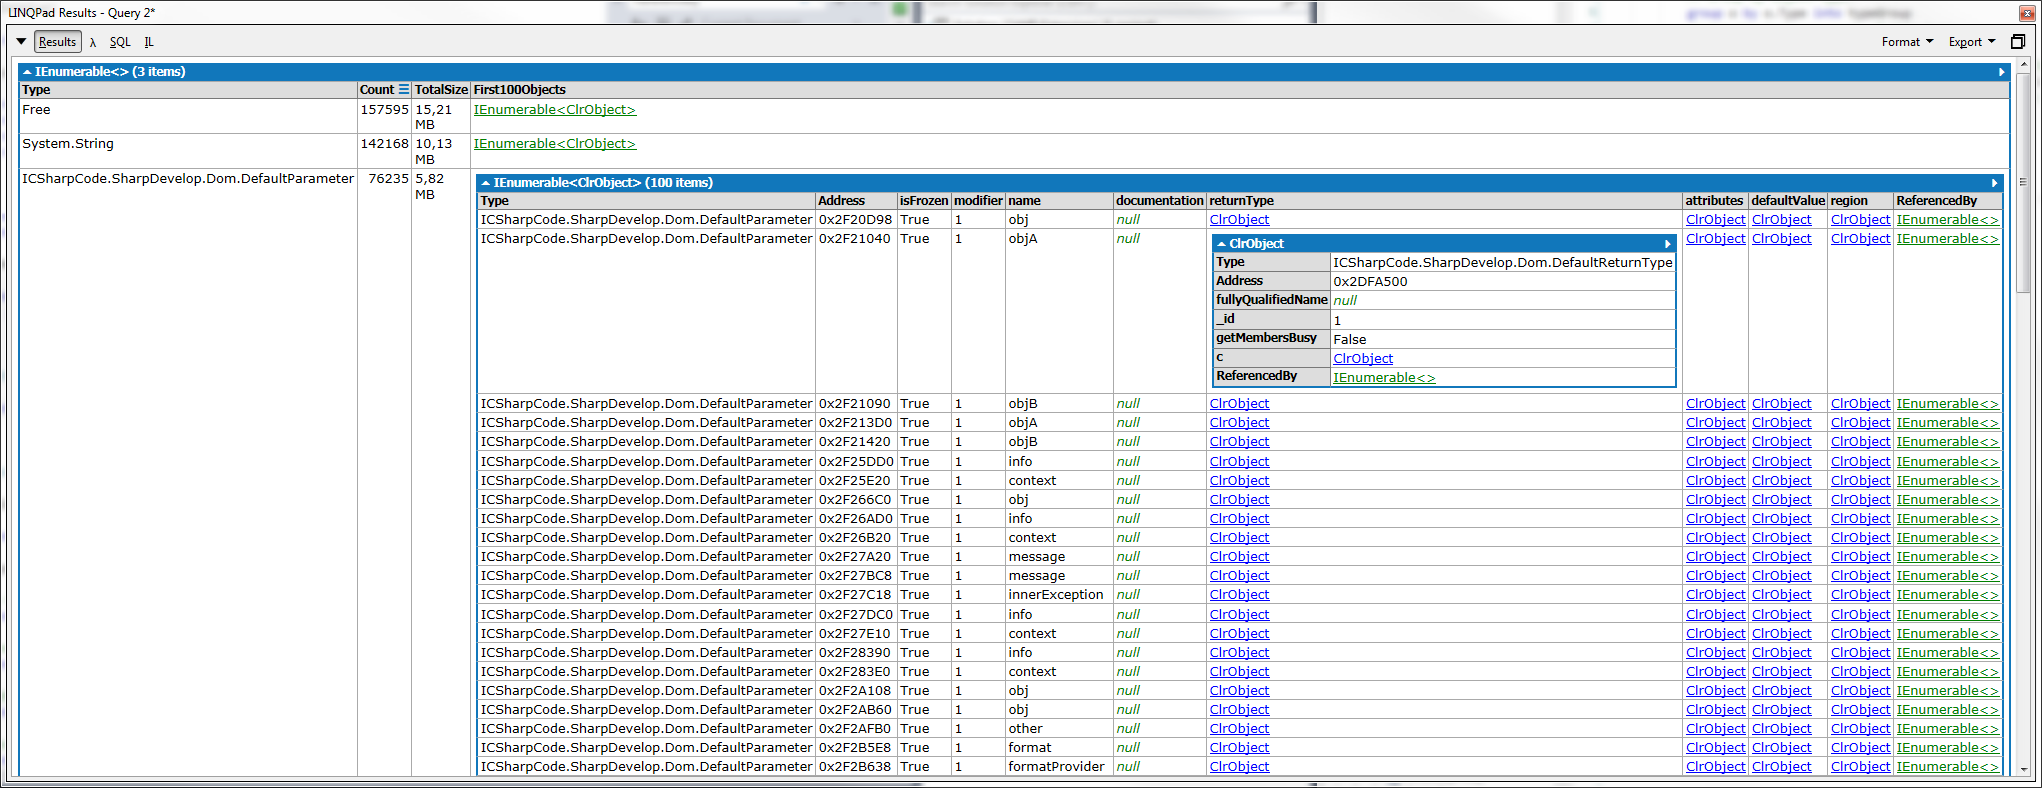Collapse the IEnumerable<> (3 items) table
The width and height of the screenshot is (2042, 788).
(x=27, y=72)
